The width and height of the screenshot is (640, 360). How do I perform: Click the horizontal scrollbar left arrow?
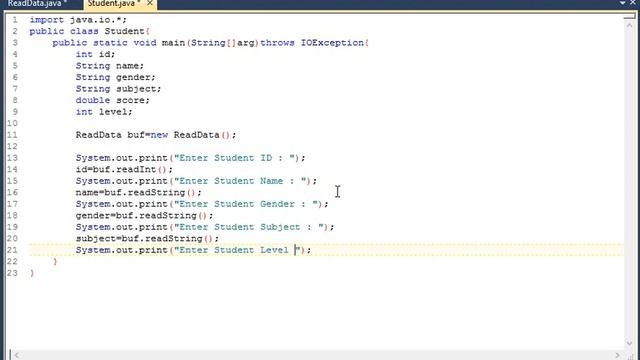coord(17,355)
